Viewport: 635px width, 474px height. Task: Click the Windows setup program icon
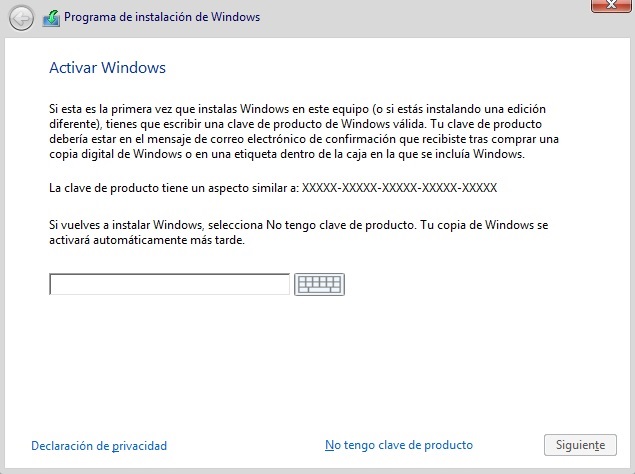51,19
